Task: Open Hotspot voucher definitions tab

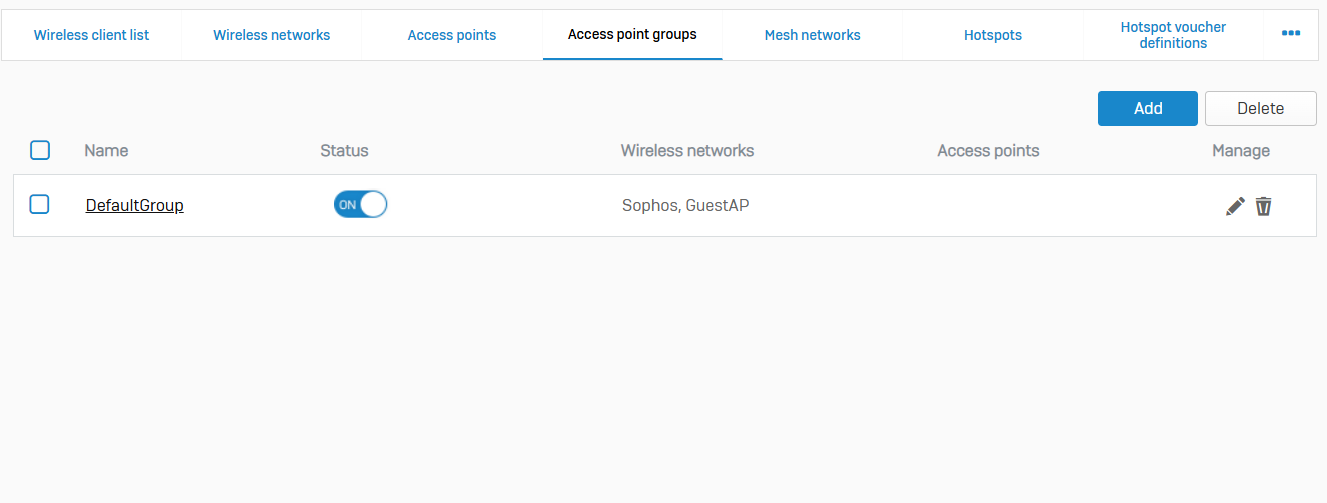Action: coord(1172,35)
